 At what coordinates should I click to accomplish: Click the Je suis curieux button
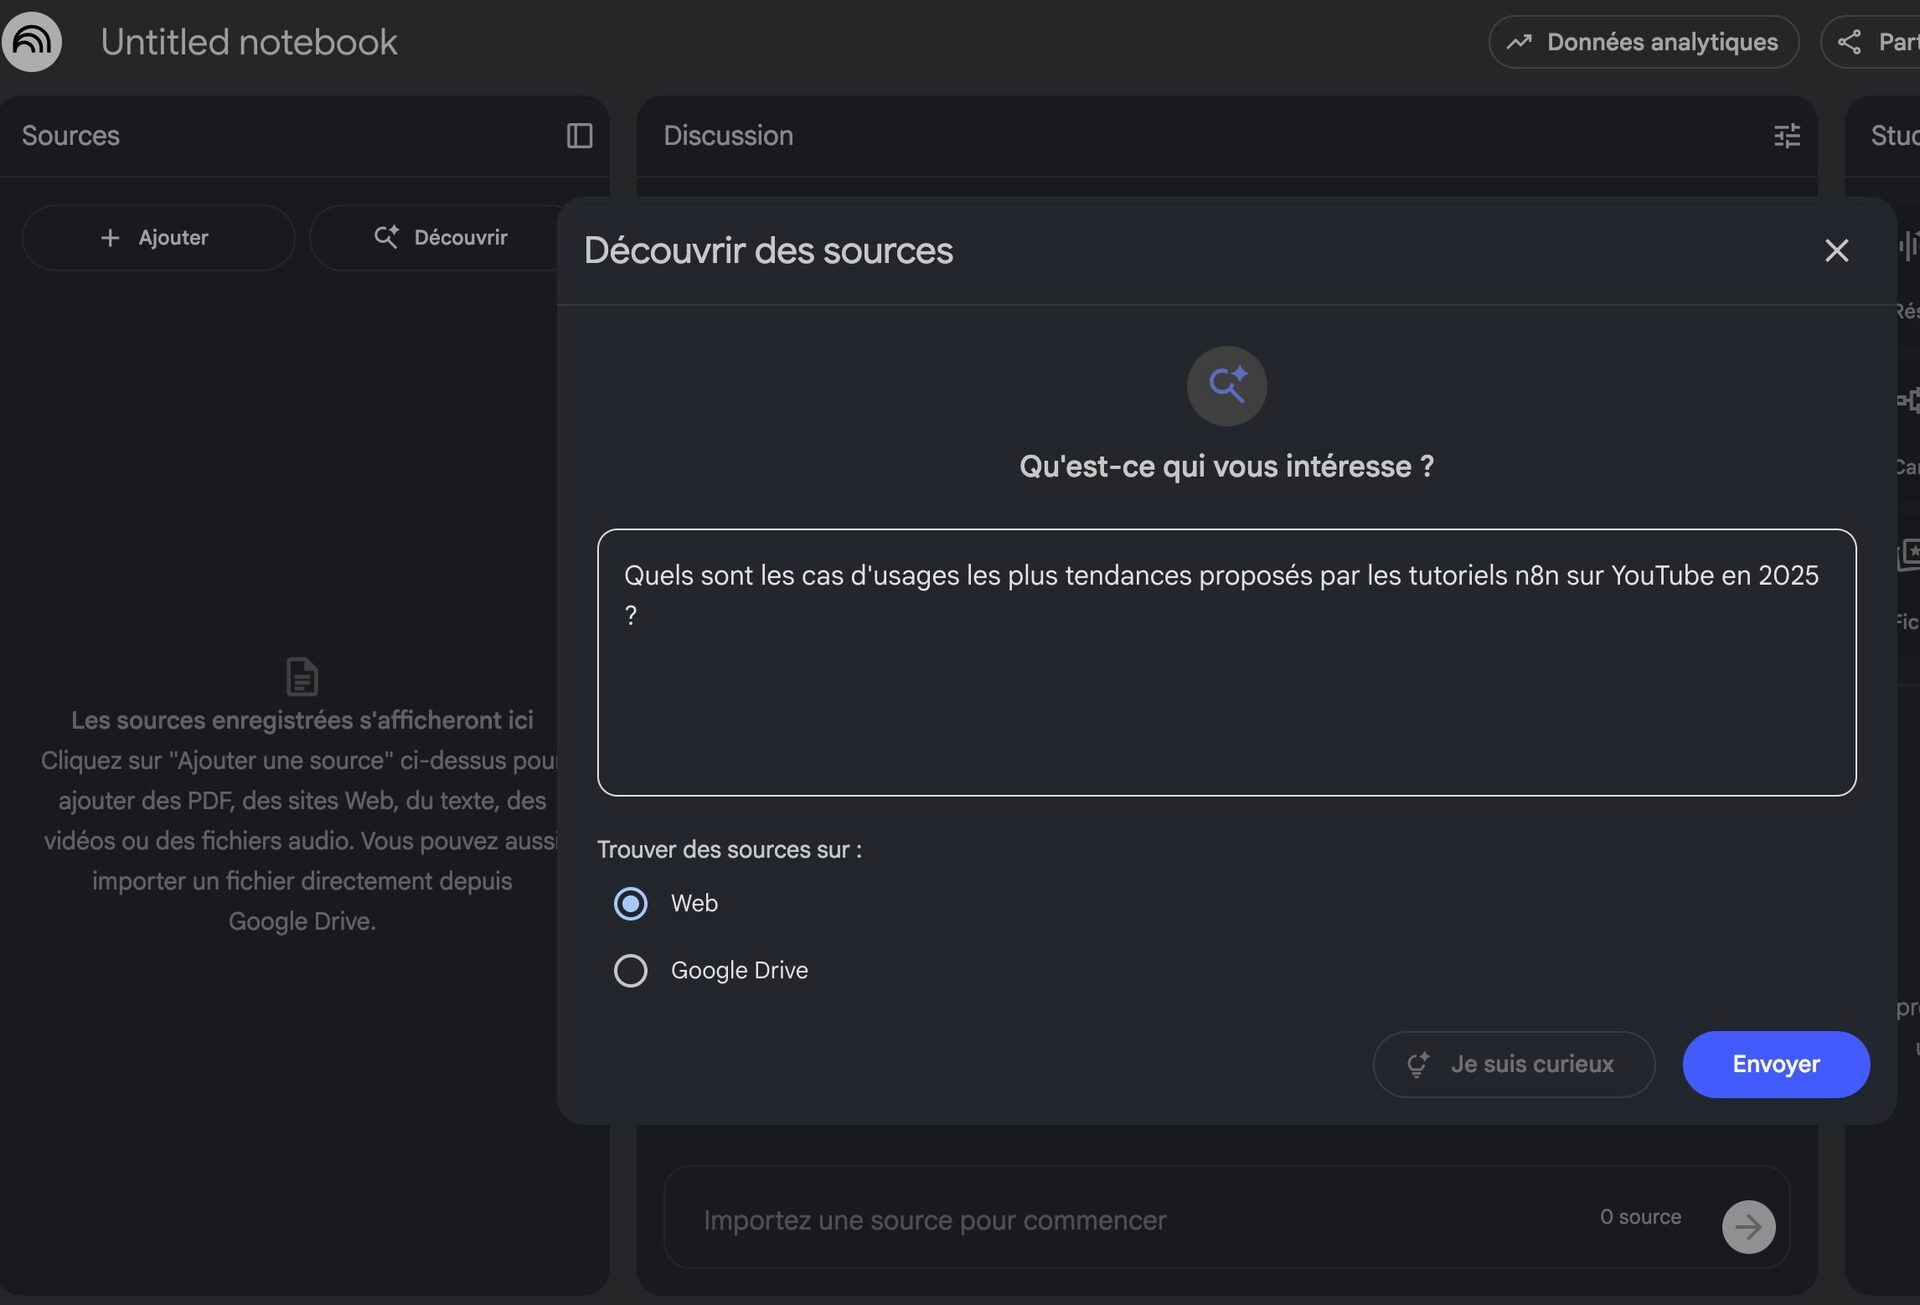coord(1513,1065)
